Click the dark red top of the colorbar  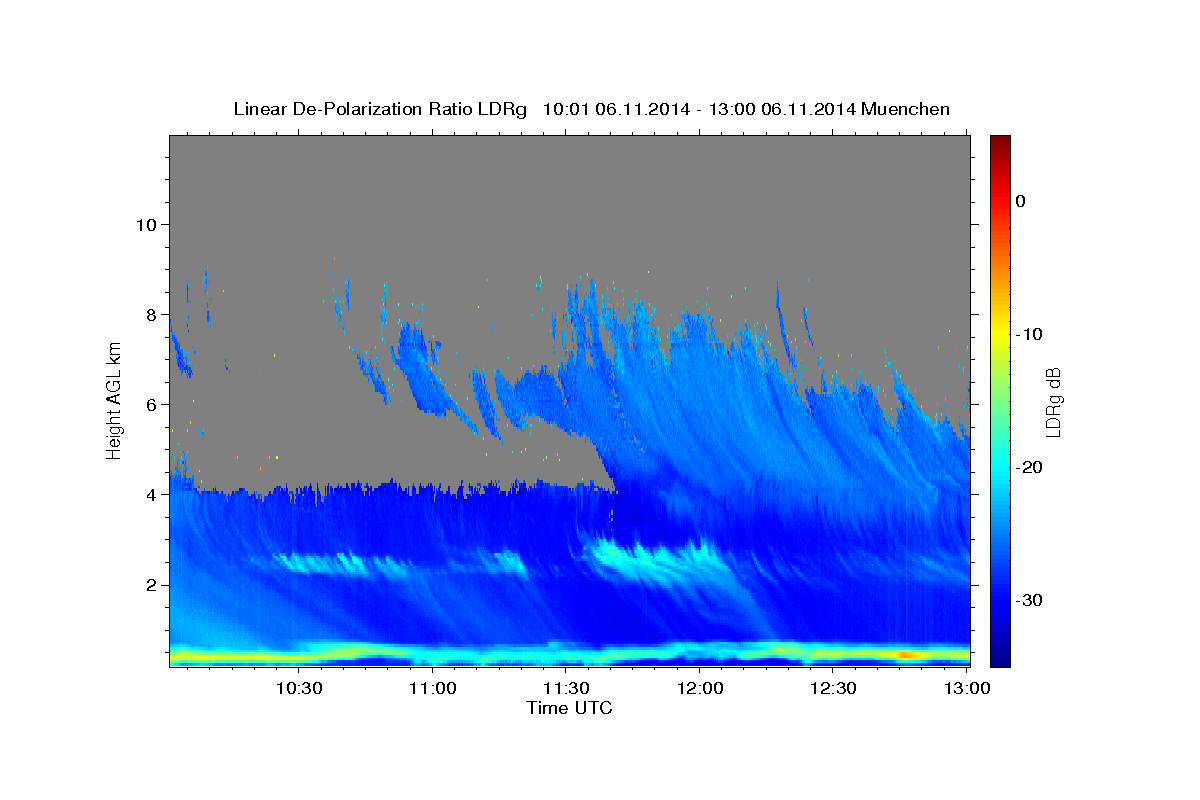1000,143
